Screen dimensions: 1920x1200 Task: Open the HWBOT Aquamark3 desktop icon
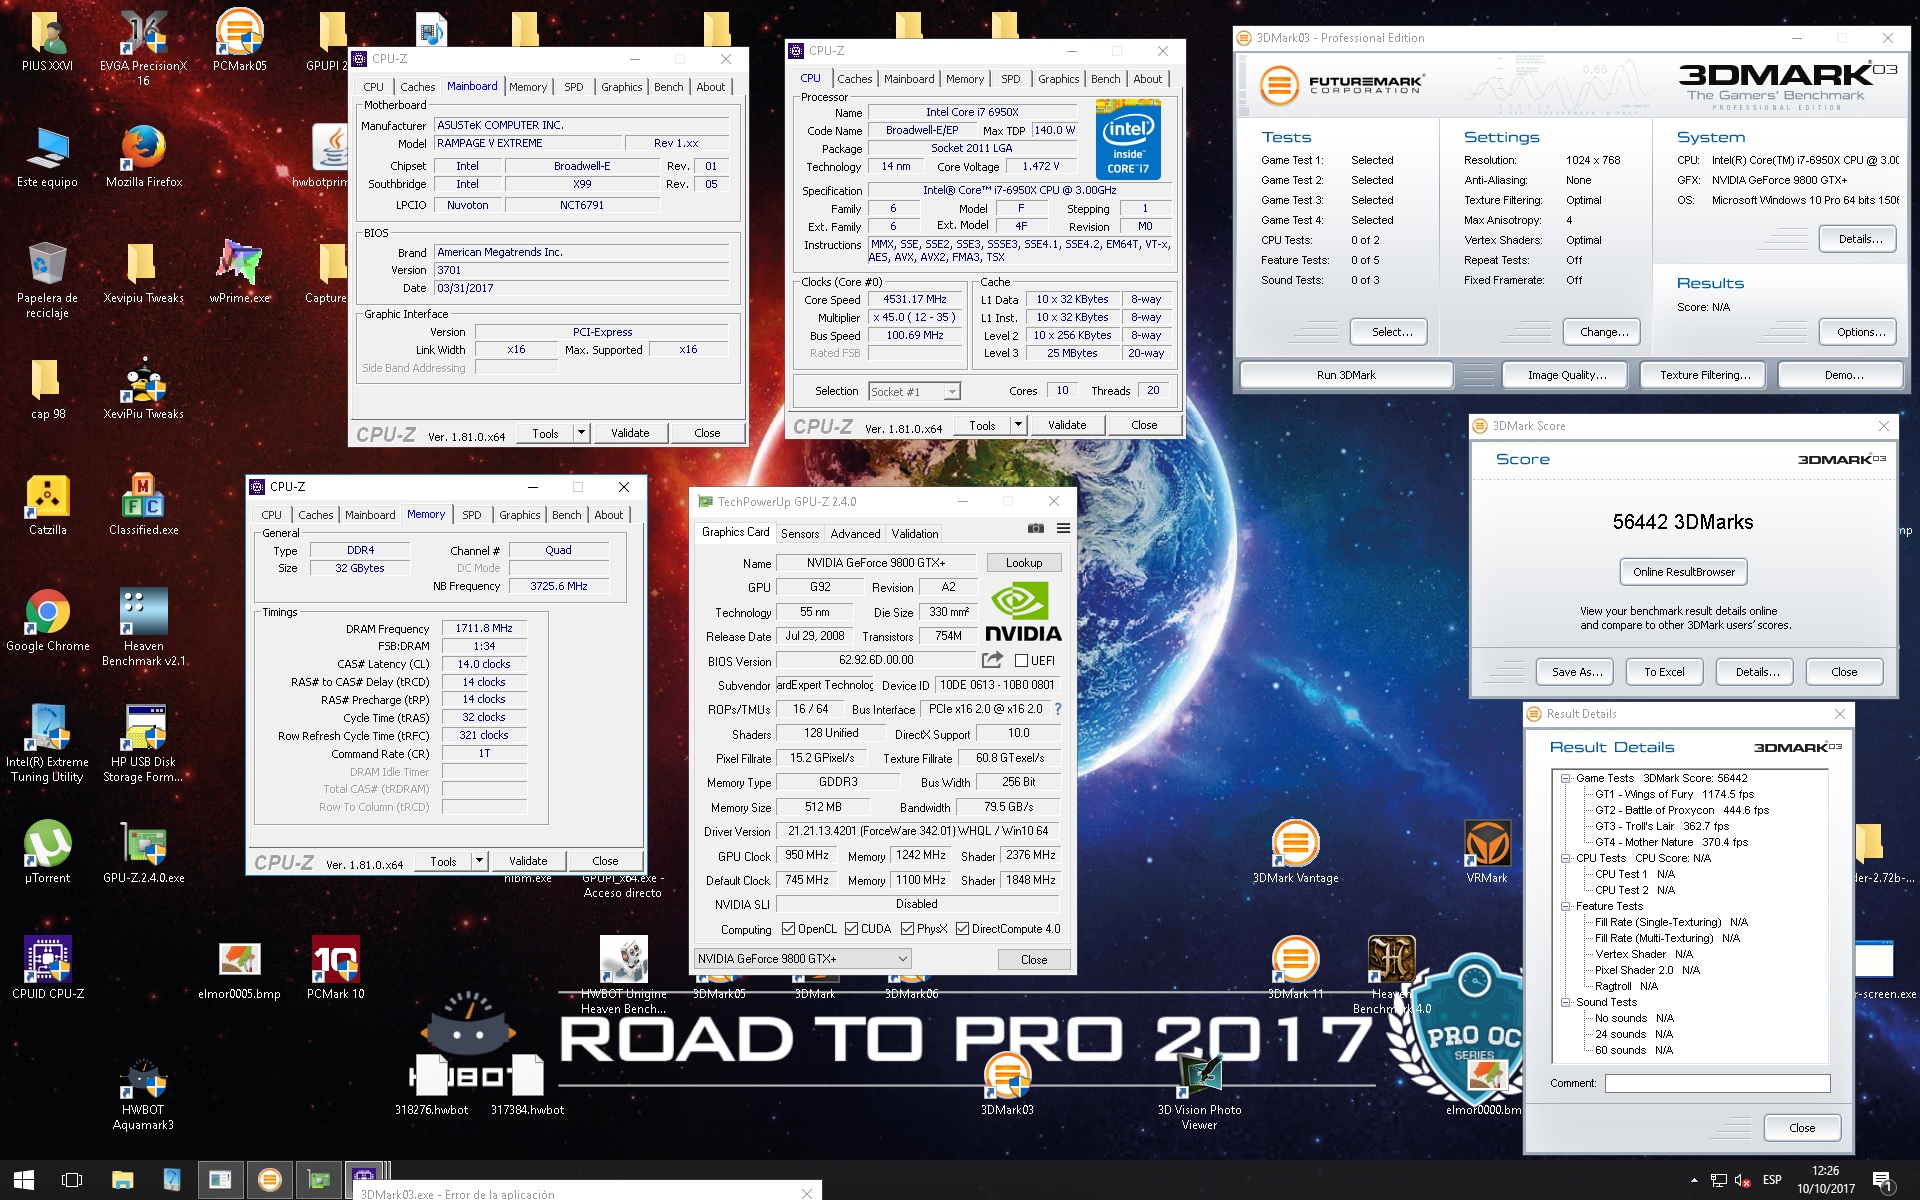(143, 1095)
